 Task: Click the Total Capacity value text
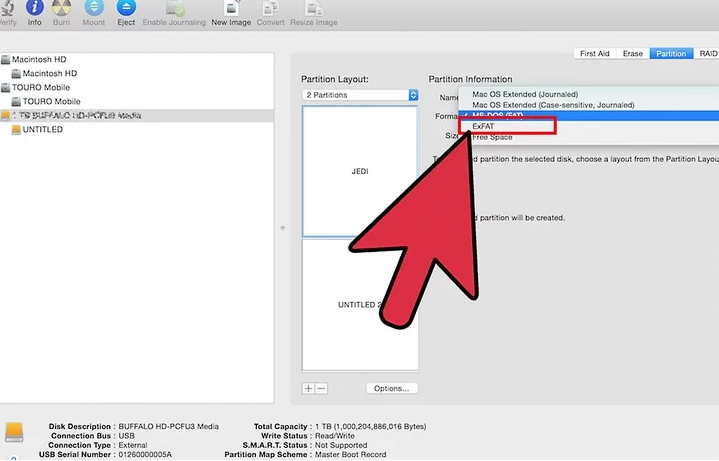click(371, 427)
